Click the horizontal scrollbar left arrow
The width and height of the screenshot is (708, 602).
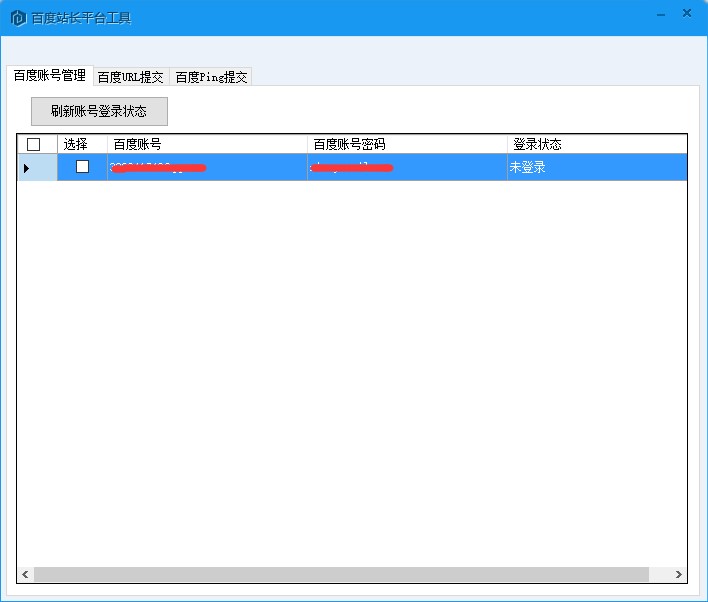(x=25, y=574)
